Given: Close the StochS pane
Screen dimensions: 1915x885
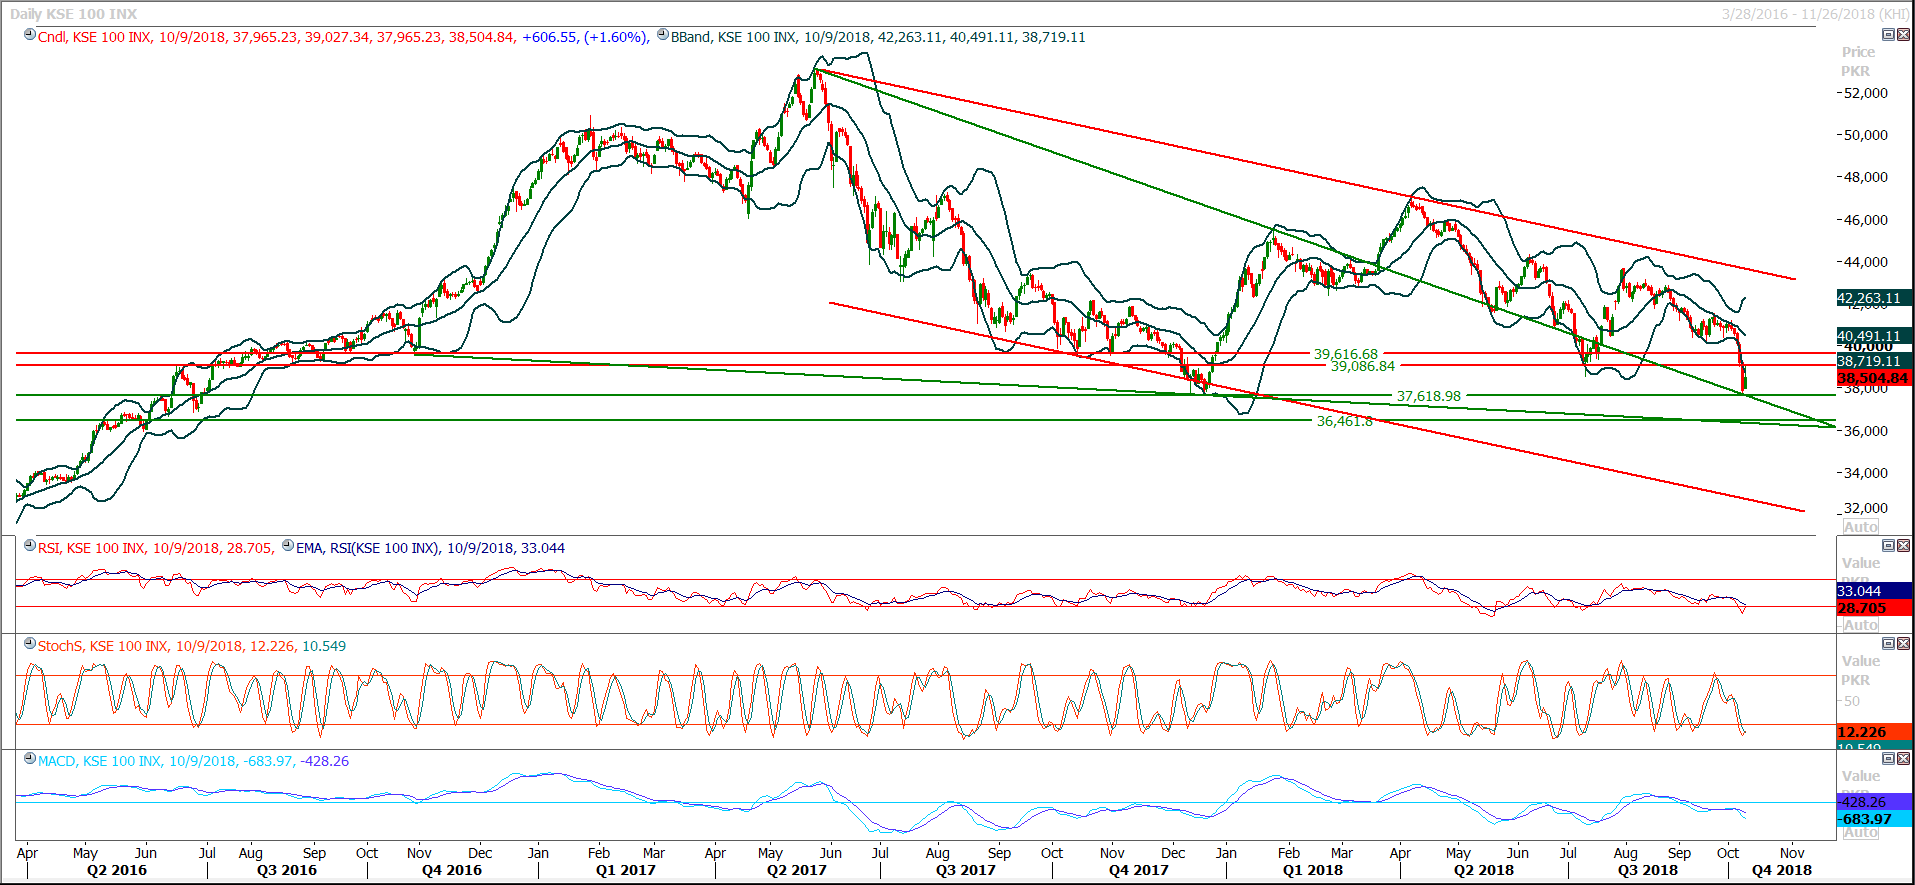Looking at the screenshot, I should (x=1903, y=643).
